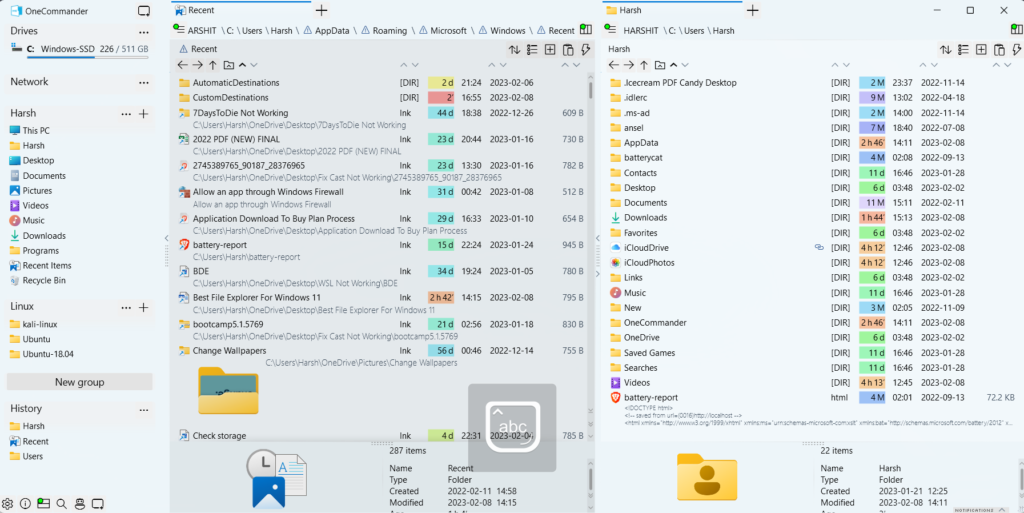Click orange age tag of Best File Explorer
Screen dimensions: 1024x513
click(x=441, y=298)
